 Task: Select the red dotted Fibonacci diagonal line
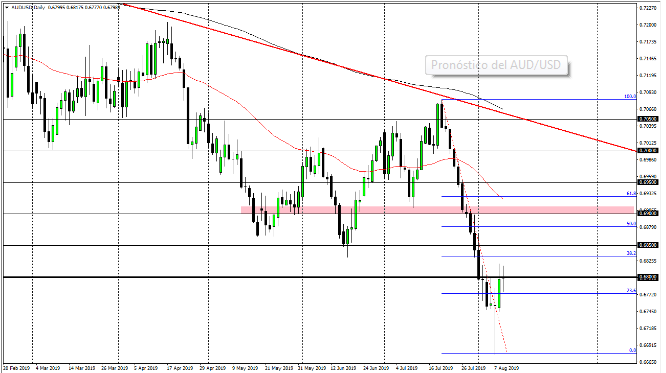point(475,227)
